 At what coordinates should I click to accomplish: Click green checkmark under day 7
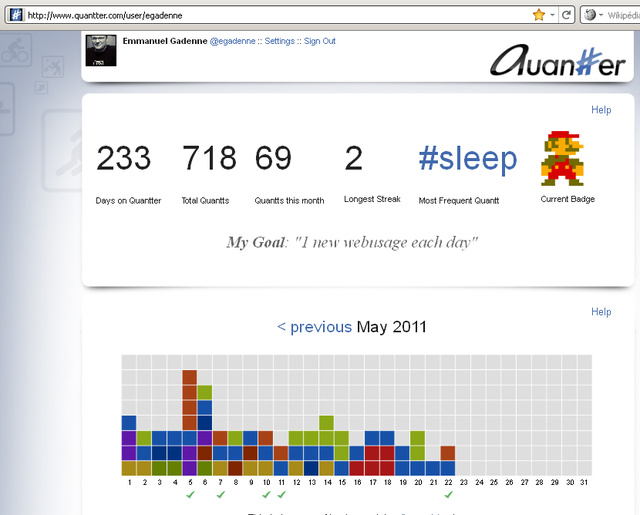[220, 494]
